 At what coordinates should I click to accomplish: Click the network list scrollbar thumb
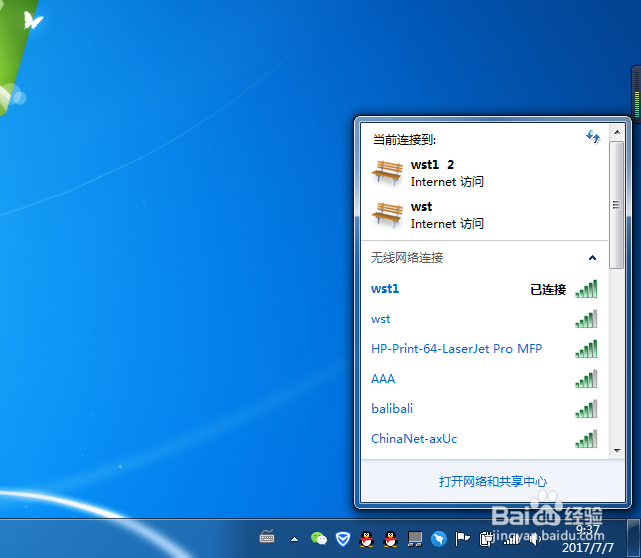616,205
